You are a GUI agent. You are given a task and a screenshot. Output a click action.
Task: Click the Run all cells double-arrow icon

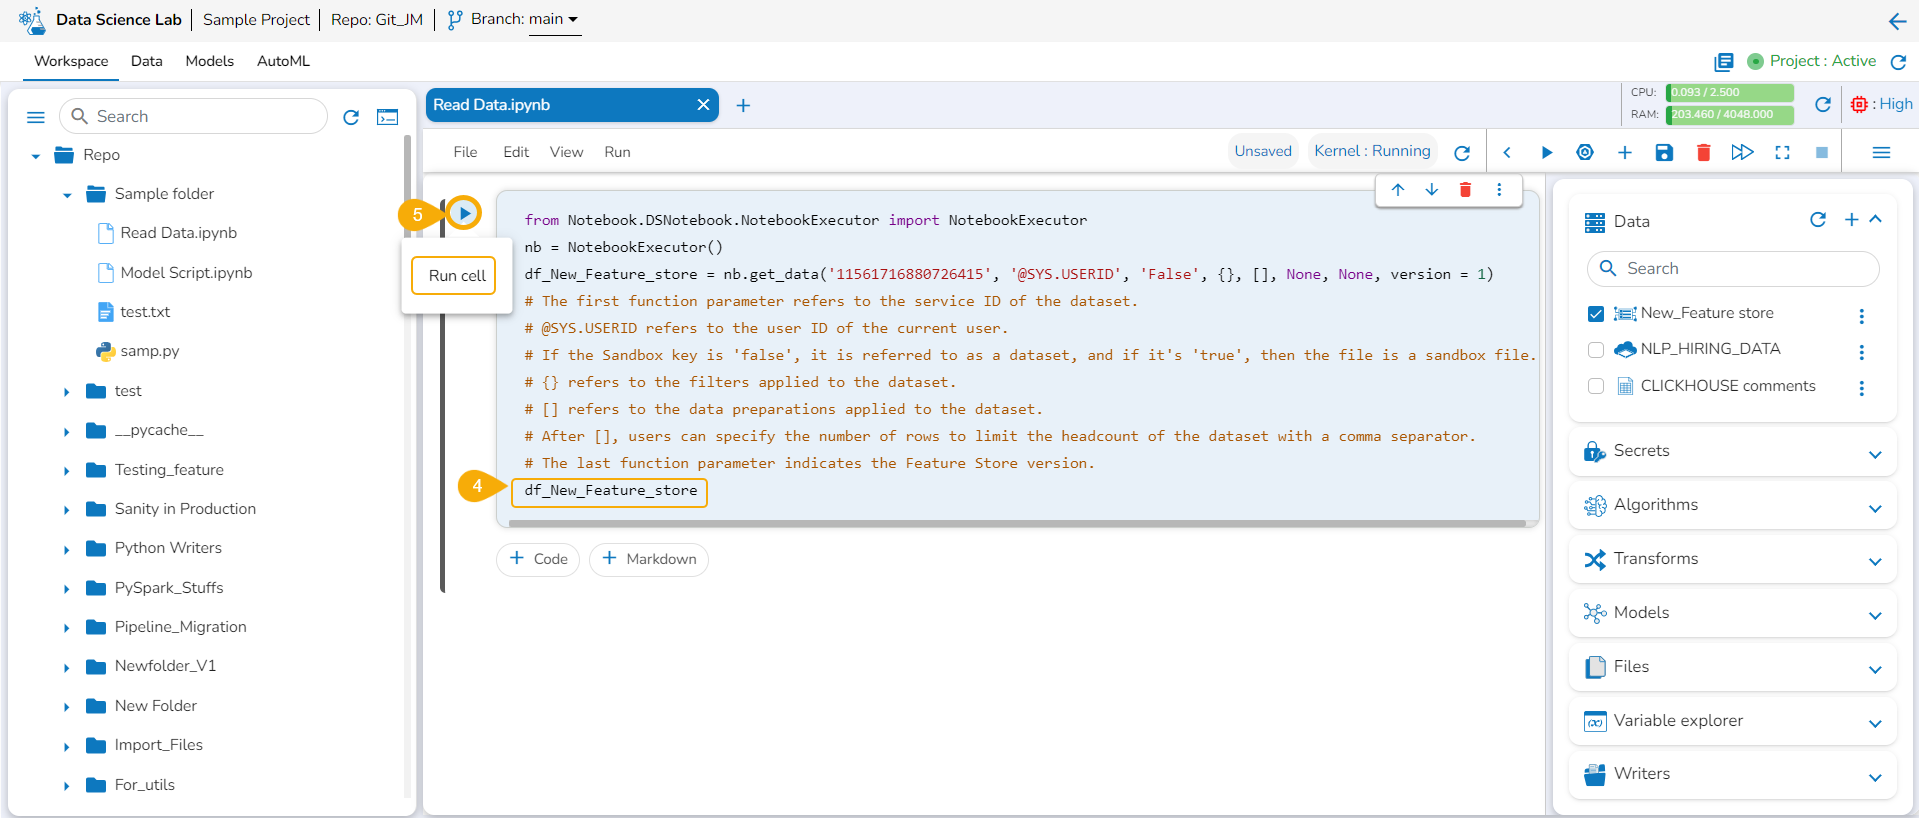1742,153
